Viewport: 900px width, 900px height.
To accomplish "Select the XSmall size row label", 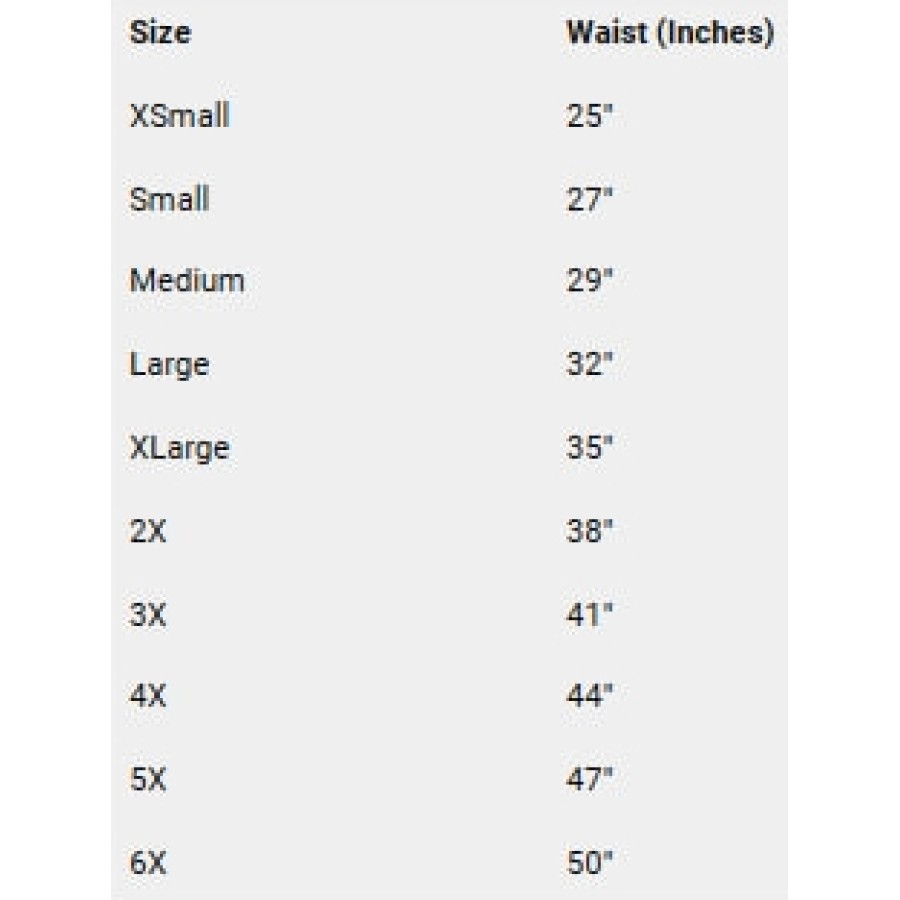I will coord(180,115).
